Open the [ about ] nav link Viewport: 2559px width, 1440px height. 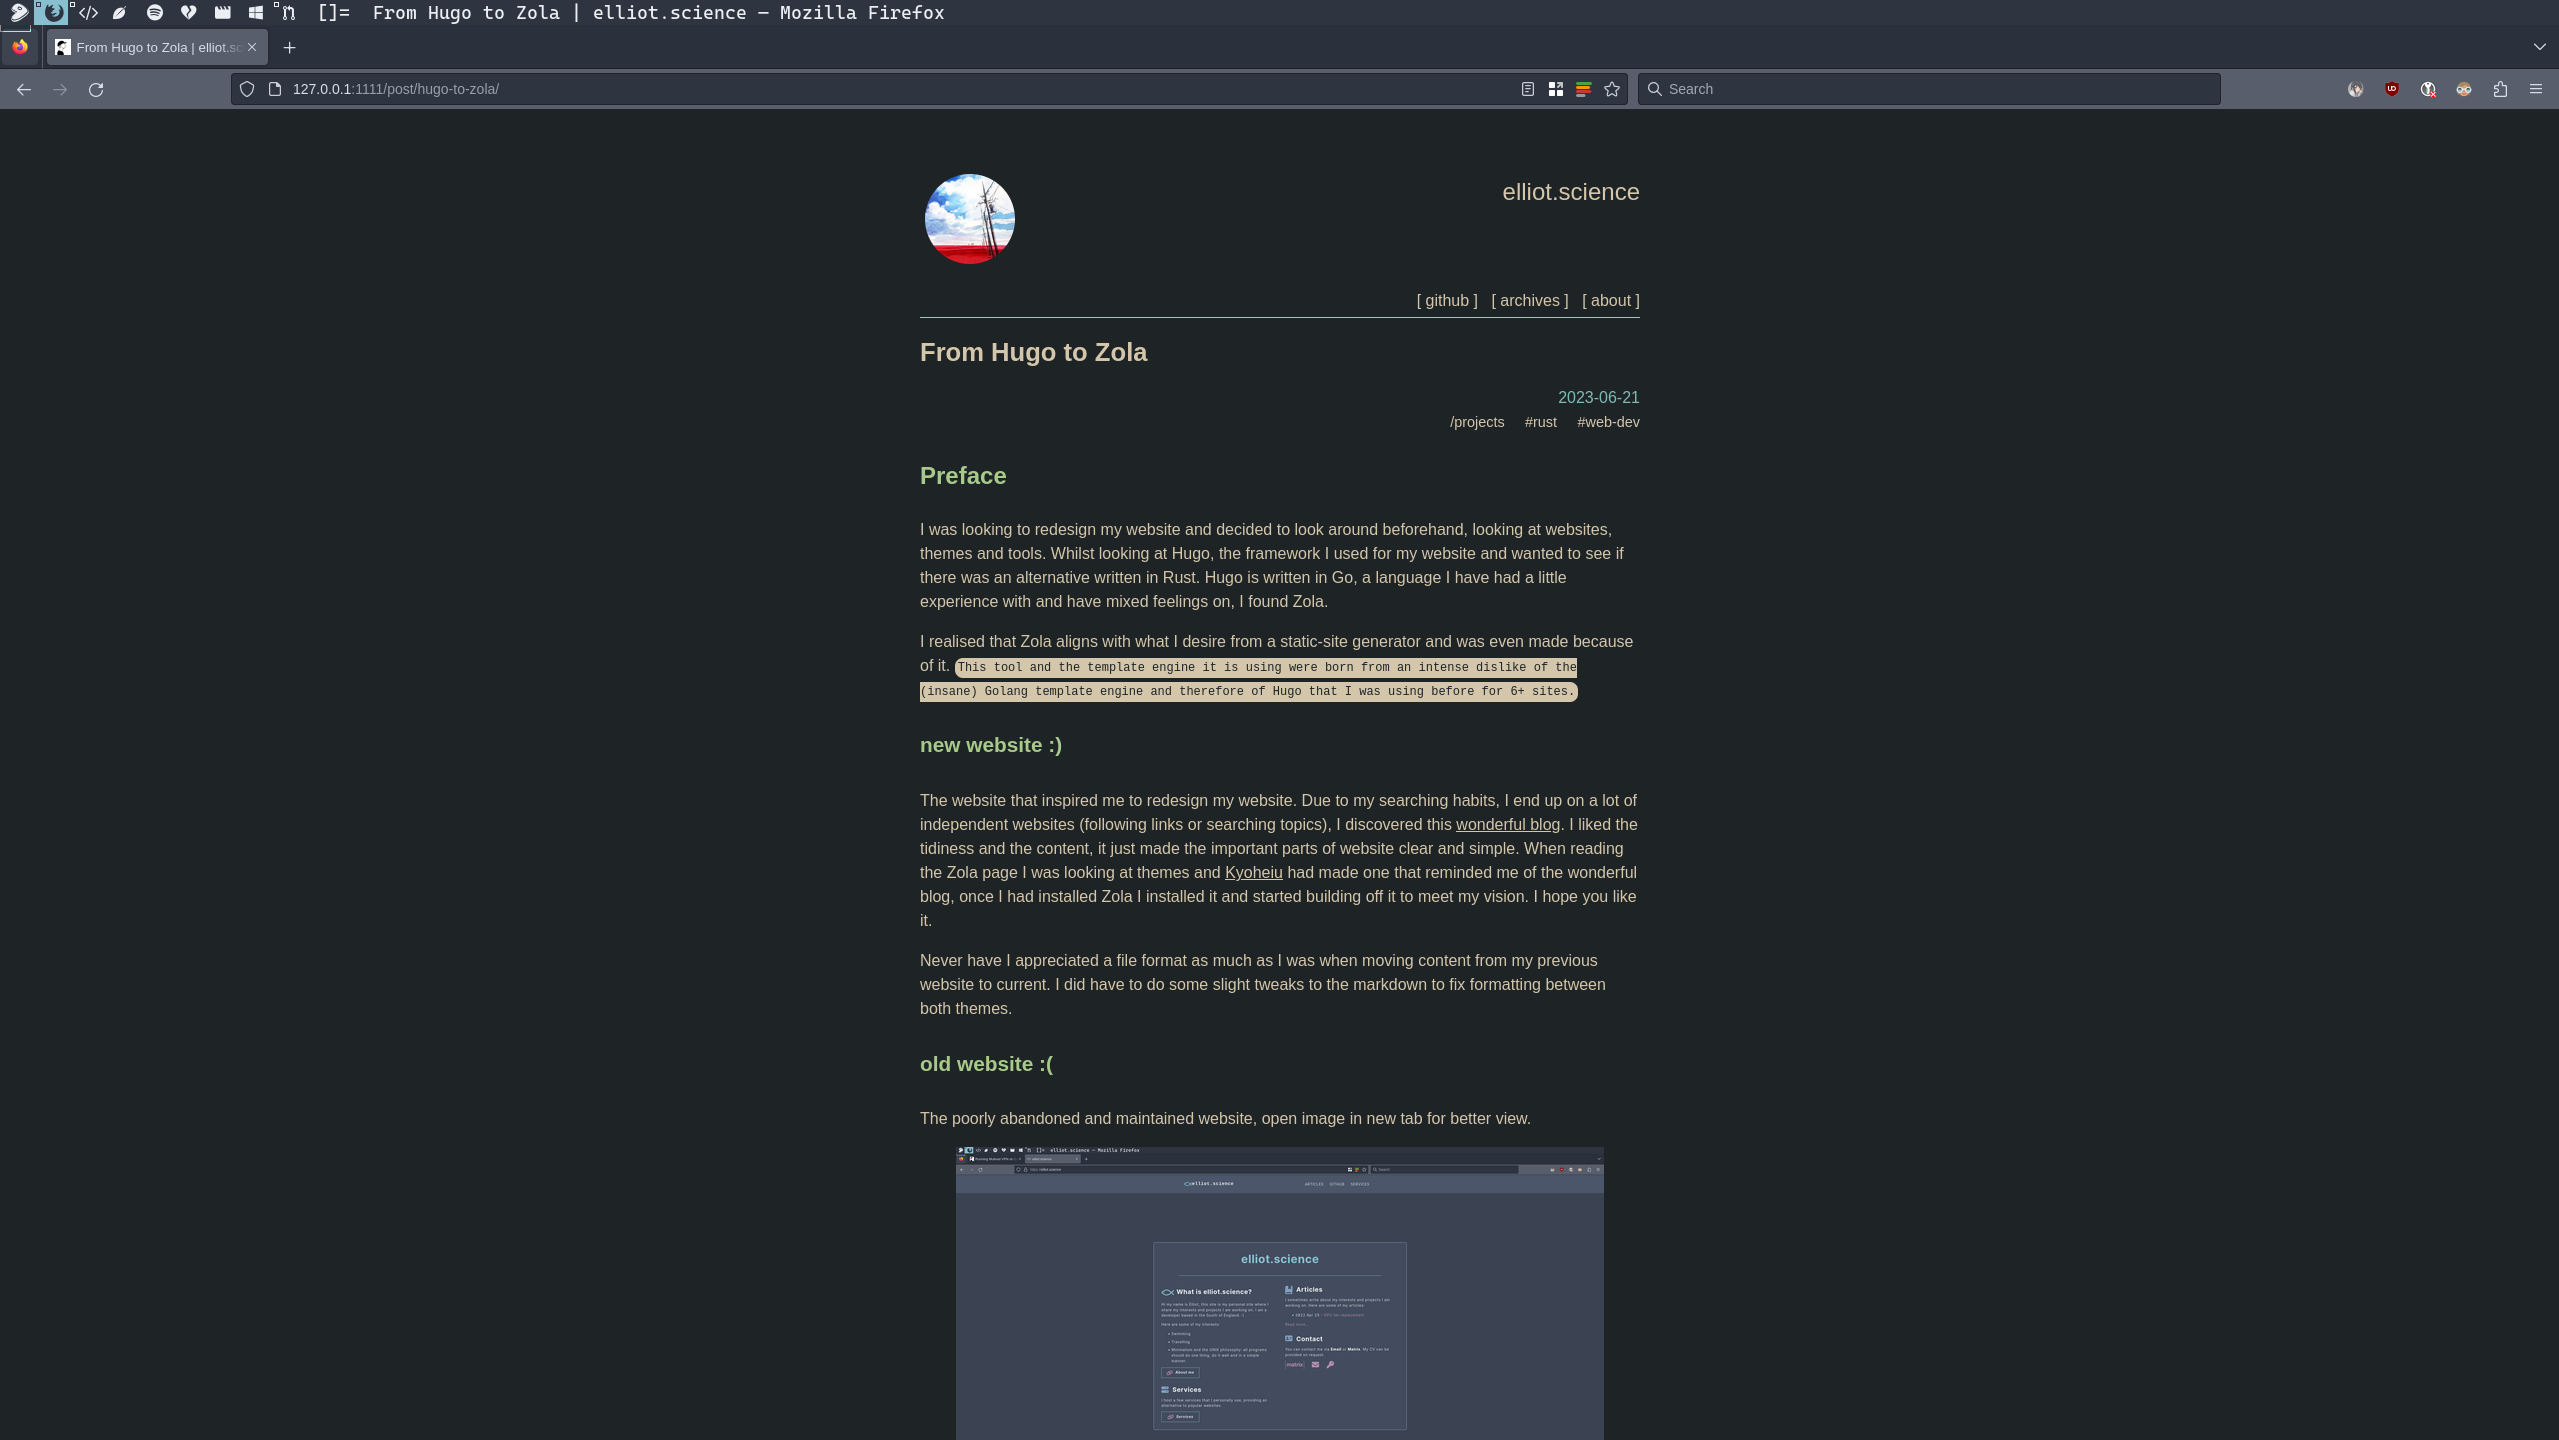click(x=1610, y=301)
